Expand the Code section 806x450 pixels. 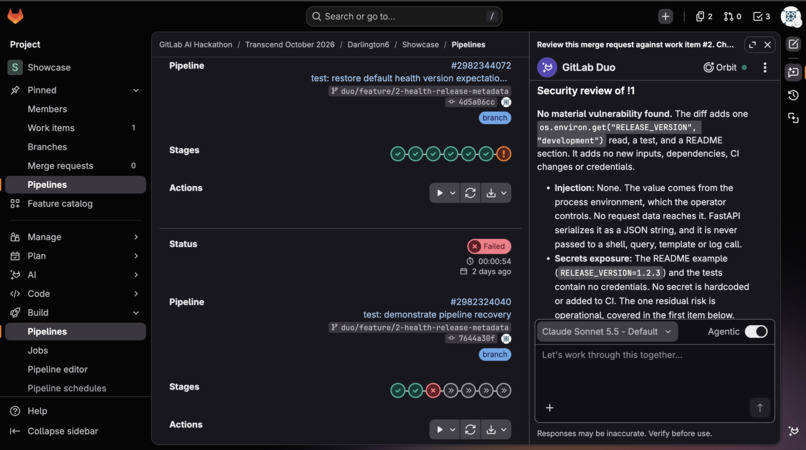[x=76, y=294]
